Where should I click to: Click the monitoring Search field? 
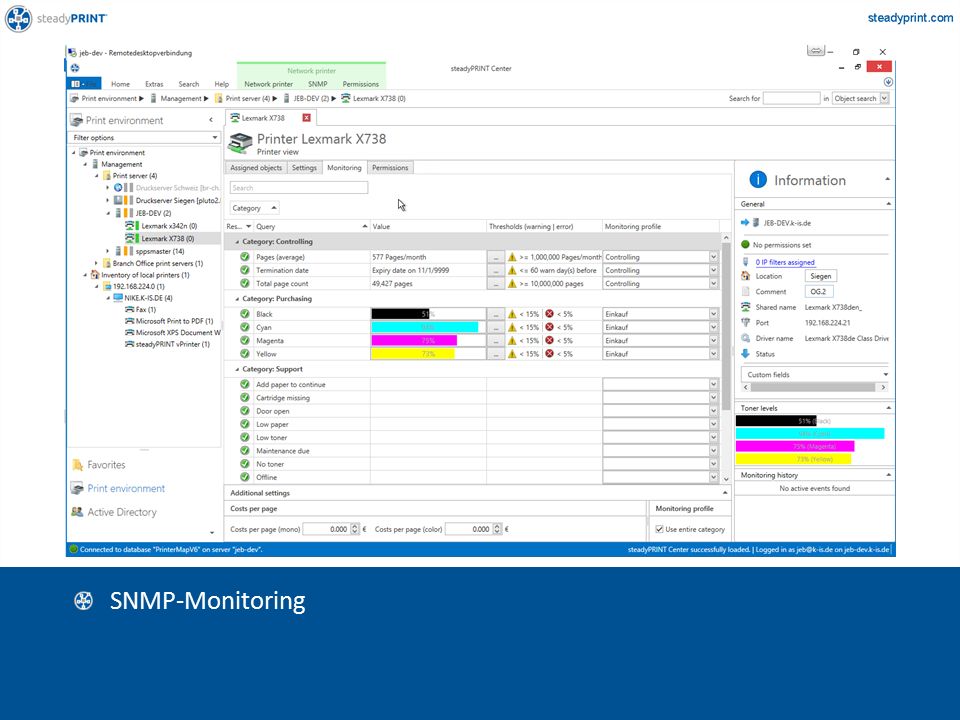click(299, 188)
